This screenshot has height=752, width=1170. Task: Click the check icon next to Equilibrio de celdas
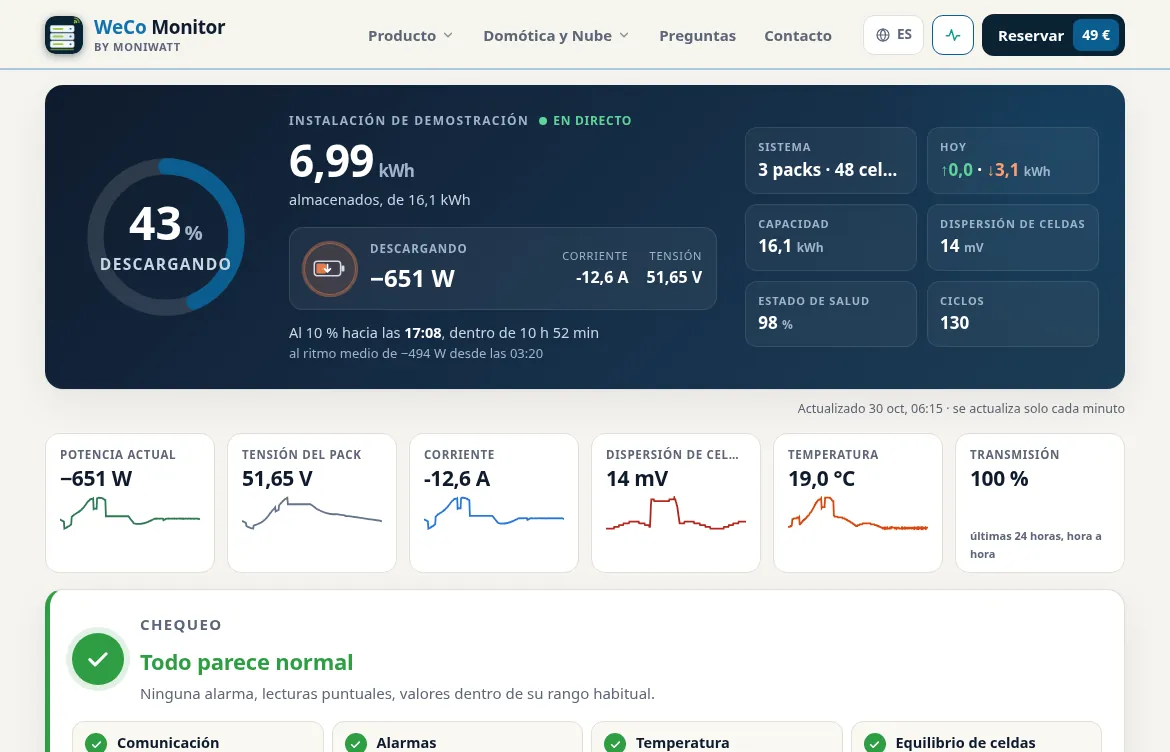click(875, 743)
